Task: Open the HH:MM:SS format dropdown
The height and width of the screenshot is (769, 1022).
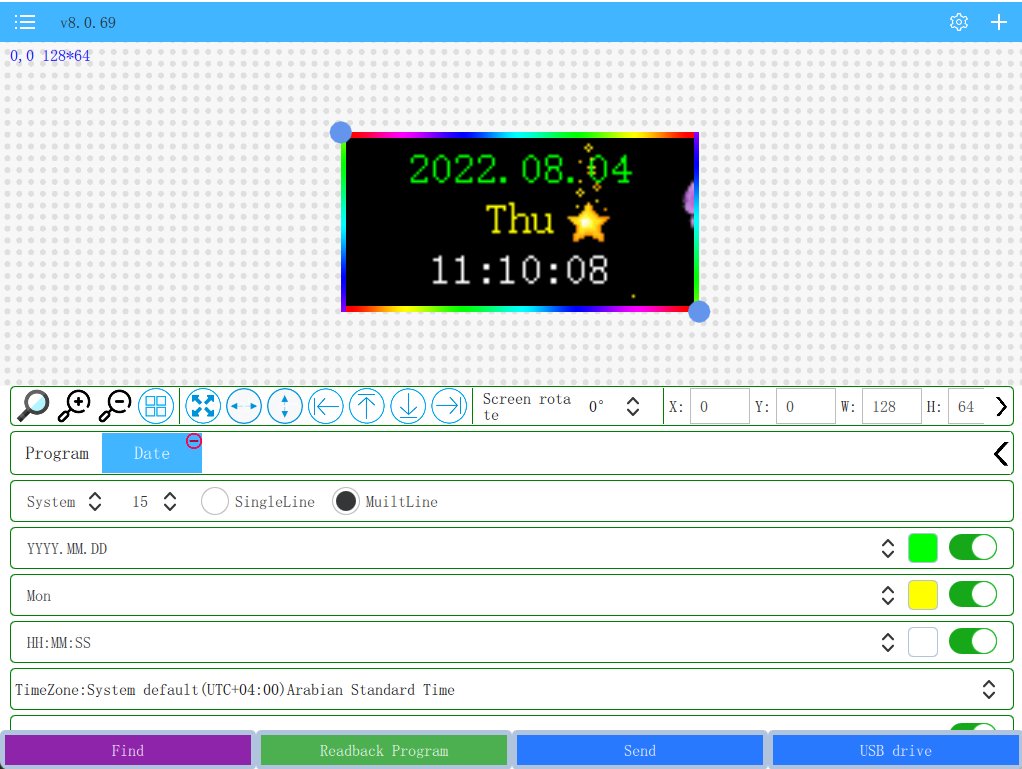Action: coord(887,643)
